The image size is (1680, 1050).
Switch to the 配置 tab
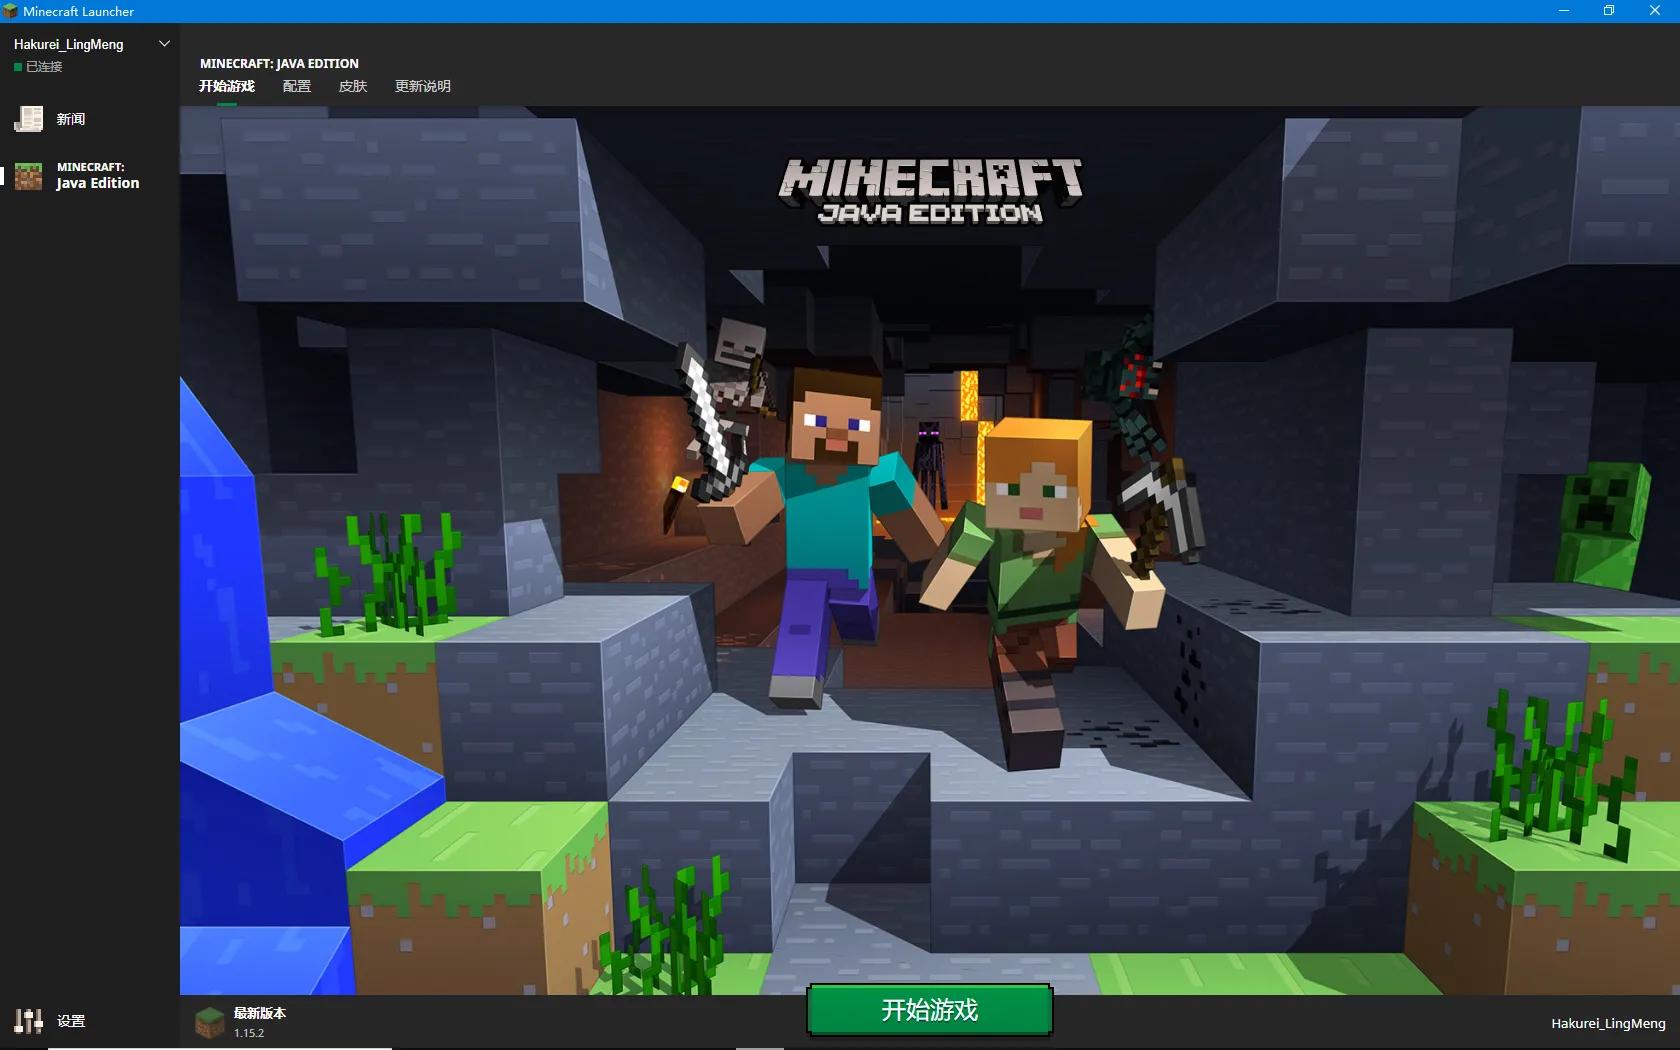(297, 86)
